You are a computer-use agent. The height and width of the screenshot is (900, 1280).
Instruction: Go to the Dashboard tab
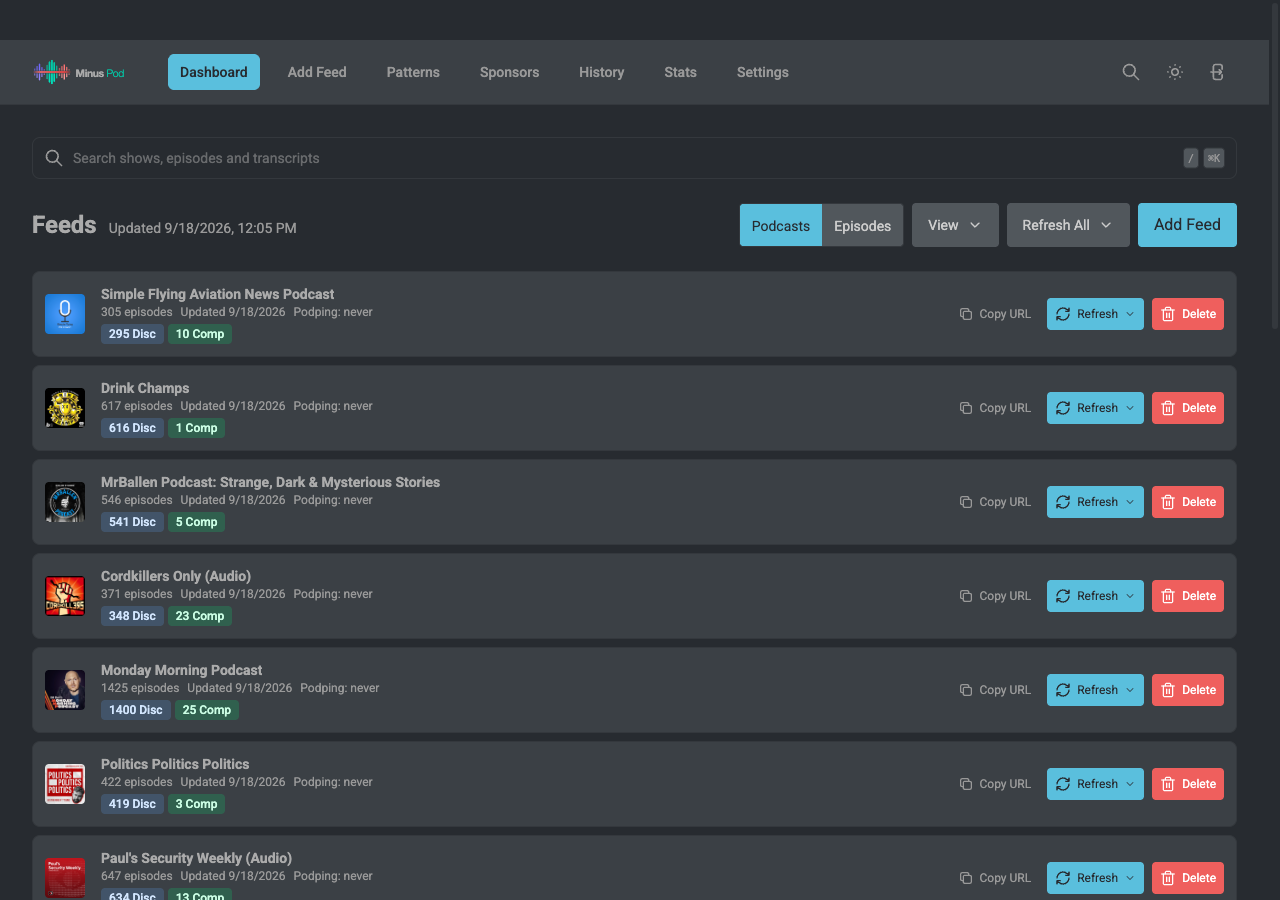coord(214,72)
